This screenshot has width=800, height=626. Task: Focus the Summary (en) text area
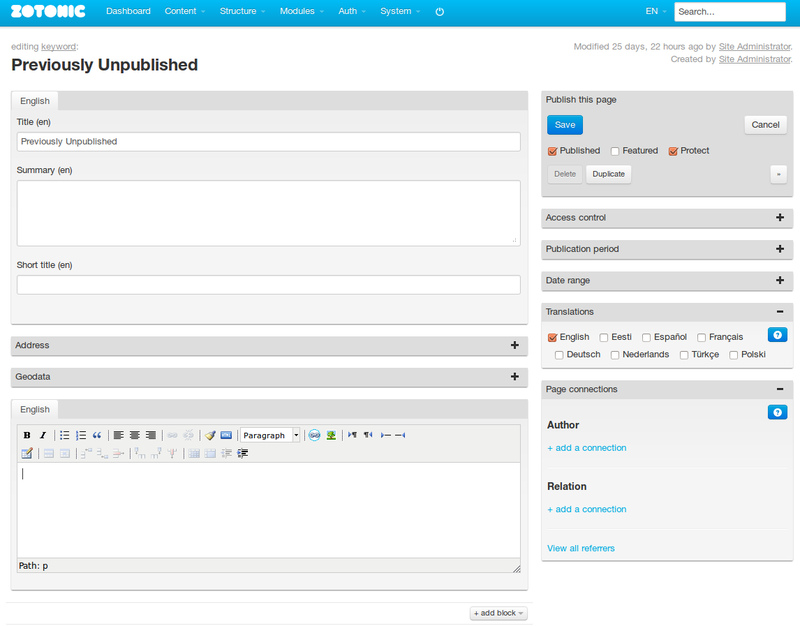pos(268,213)
